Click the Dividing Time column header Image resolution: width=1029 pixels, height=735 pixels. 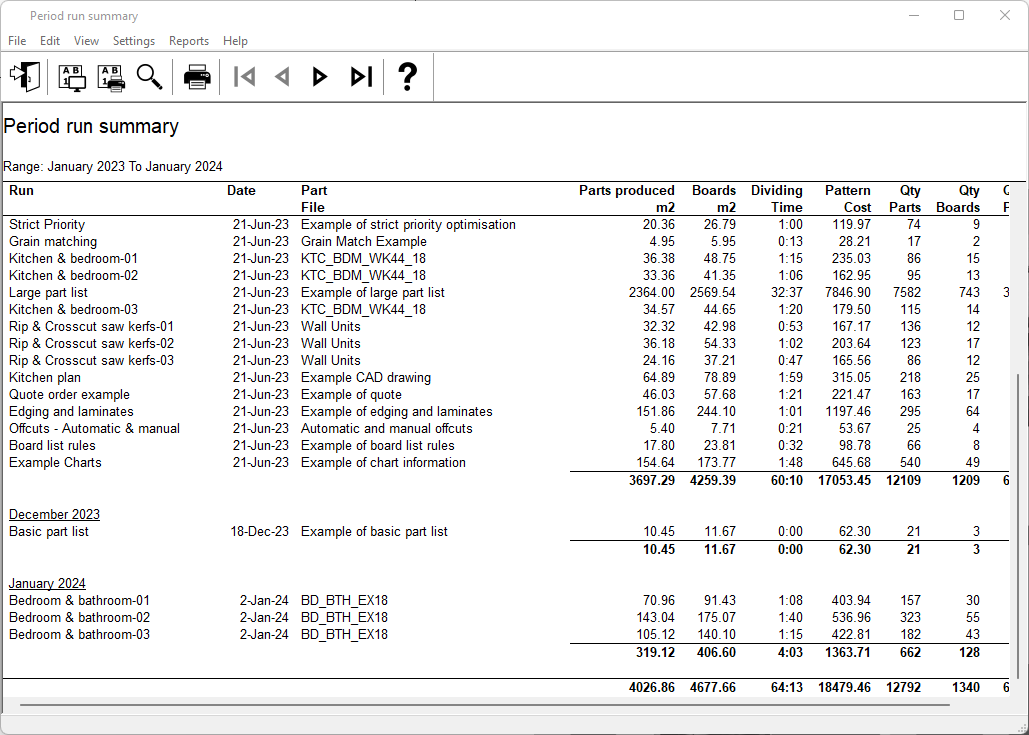pos(776,199)
